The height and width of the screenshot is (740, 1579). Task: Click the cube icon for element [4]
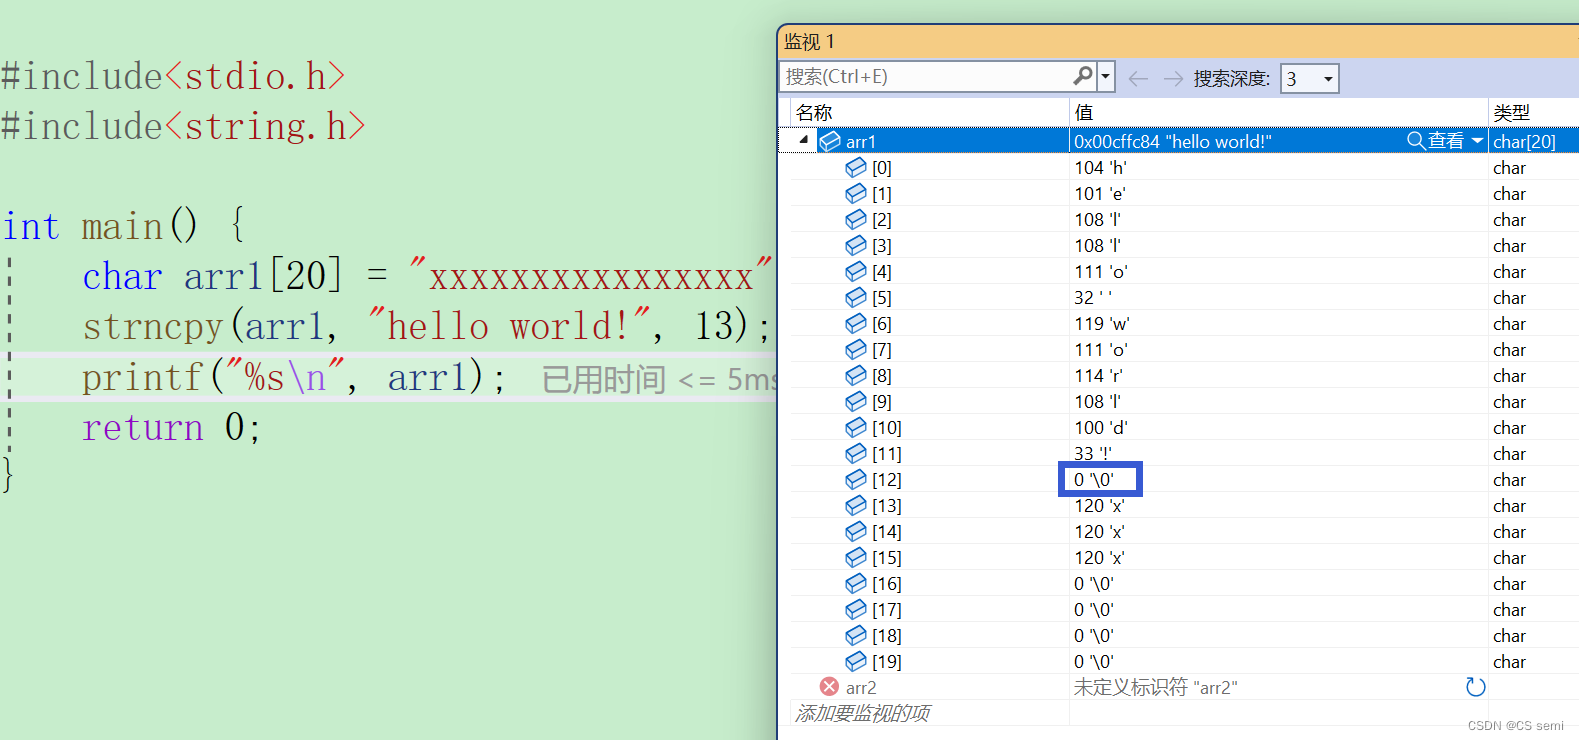856,271
